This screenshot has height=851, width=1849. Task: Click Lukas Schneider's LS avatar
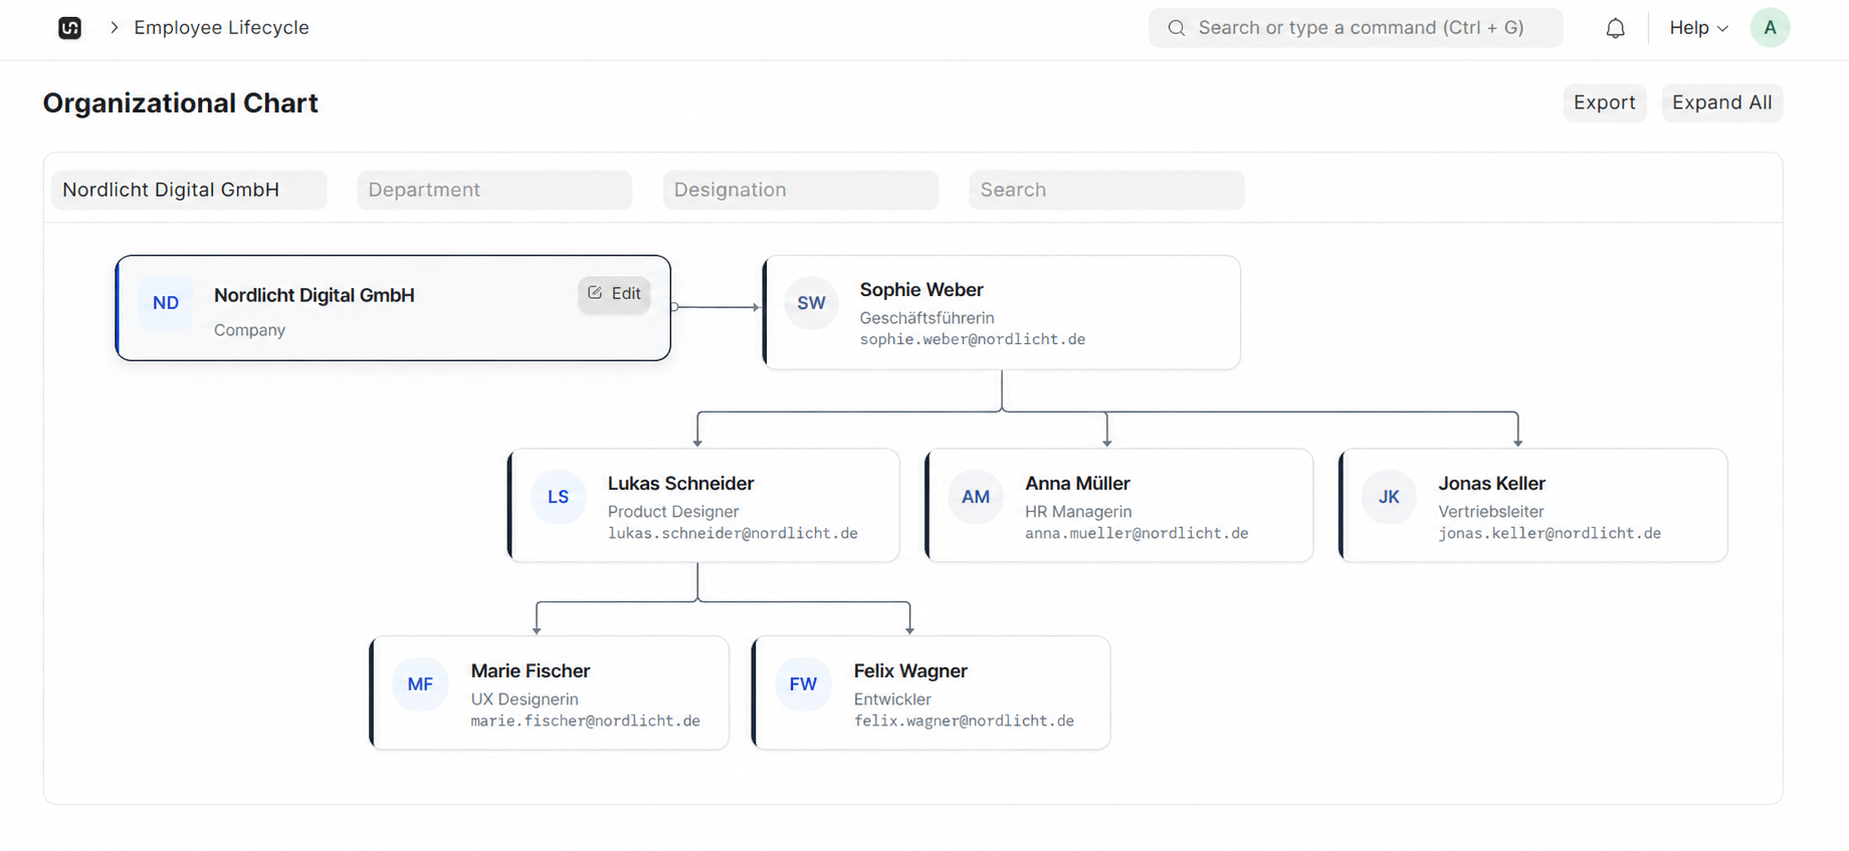coord(558,497)
